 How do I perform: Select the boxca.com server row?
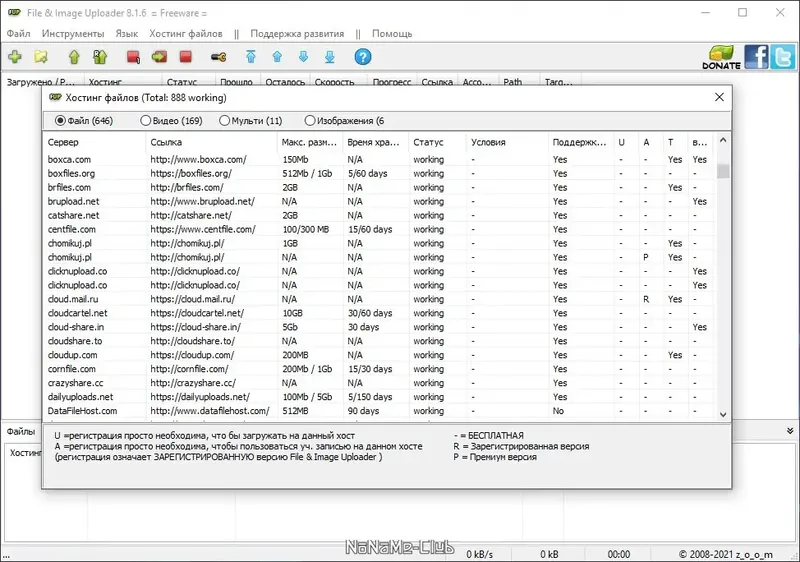pos(378,160)
